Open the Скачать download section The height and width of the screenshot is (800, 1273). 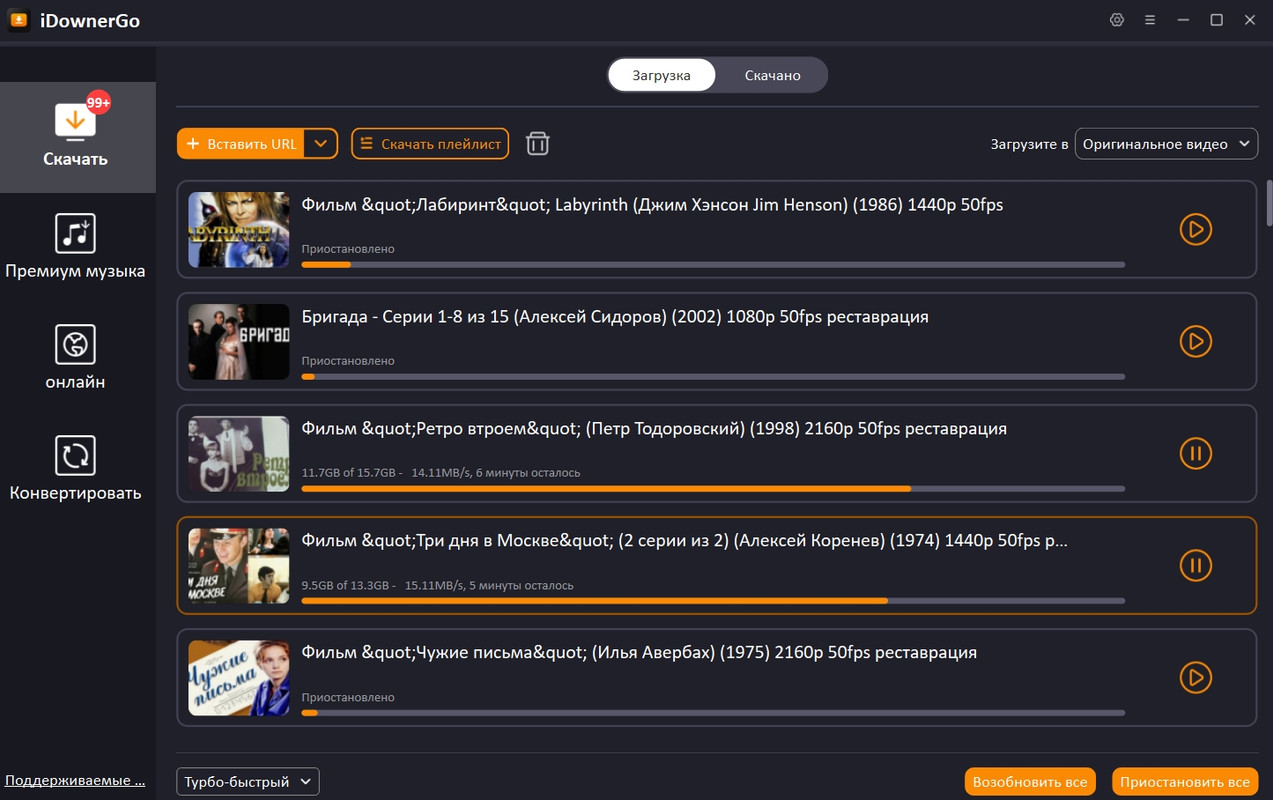tap(77, 137)
